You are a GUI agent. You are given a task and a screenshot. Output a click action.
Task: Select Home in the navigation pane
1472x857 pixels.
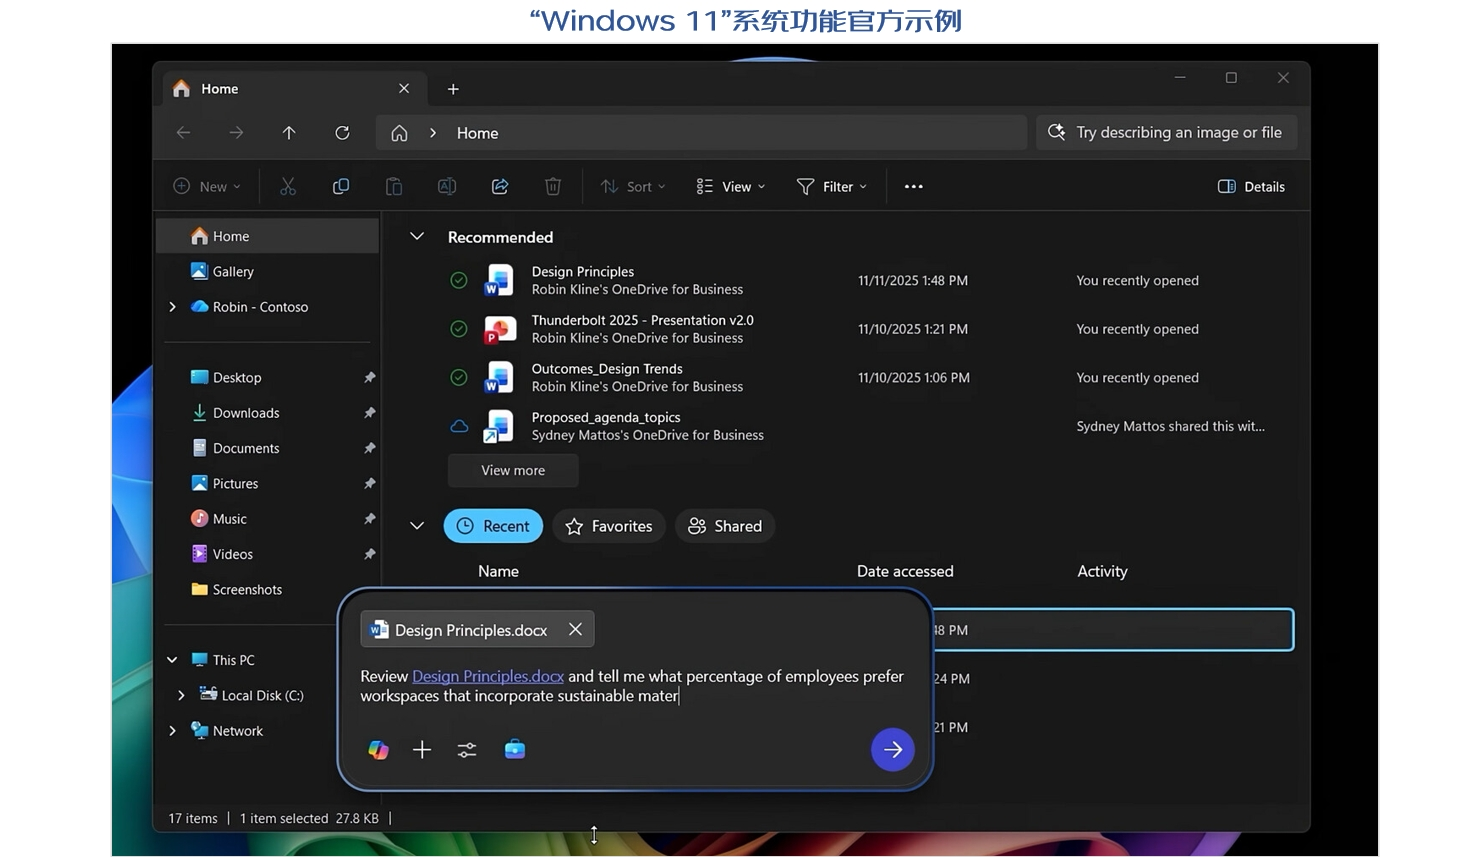(268, 236)
